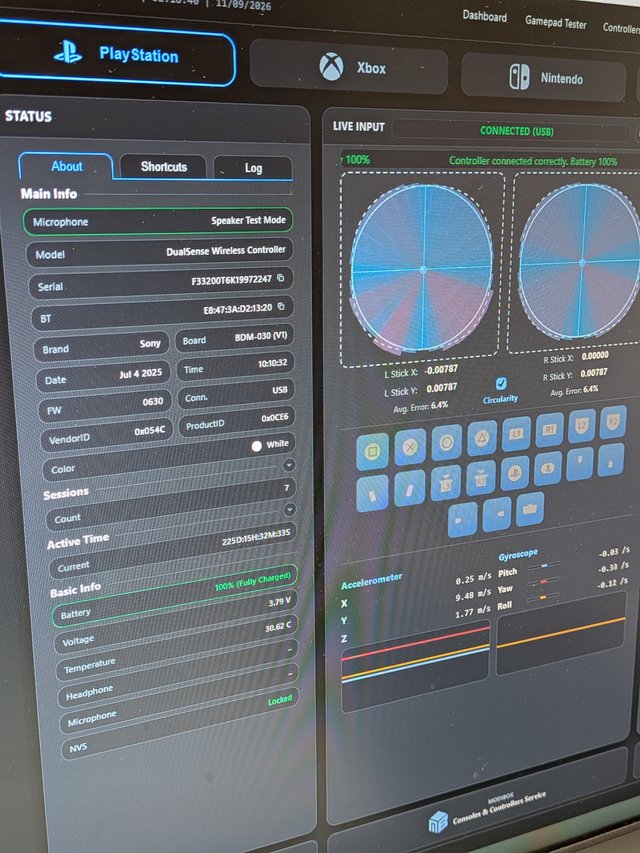Click the Cross button indicator
This screenshot has height=853, width=640.
410,447
